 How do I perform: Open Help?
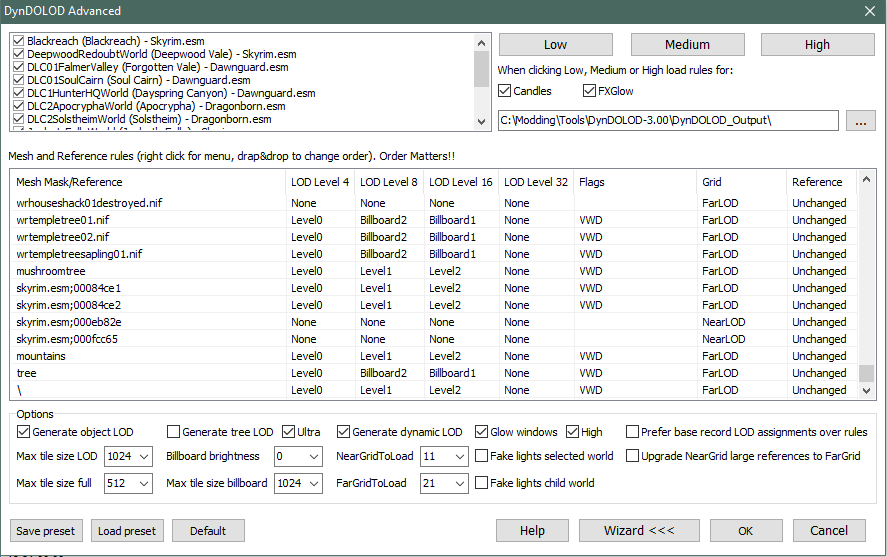pyautogui.click(x=532, y=531)
